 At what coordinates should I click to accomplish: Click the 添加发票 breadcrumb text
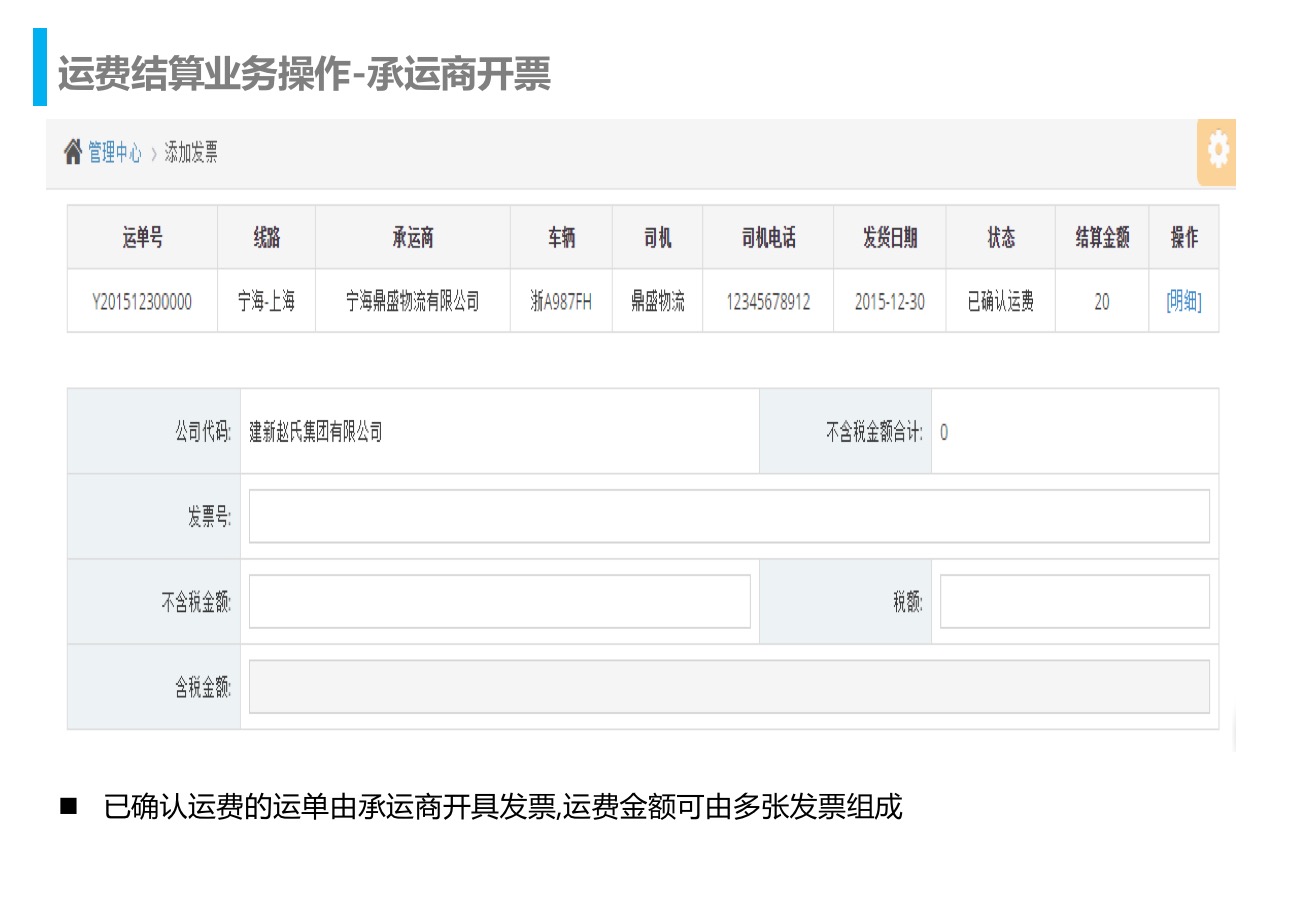coord(191,153)
